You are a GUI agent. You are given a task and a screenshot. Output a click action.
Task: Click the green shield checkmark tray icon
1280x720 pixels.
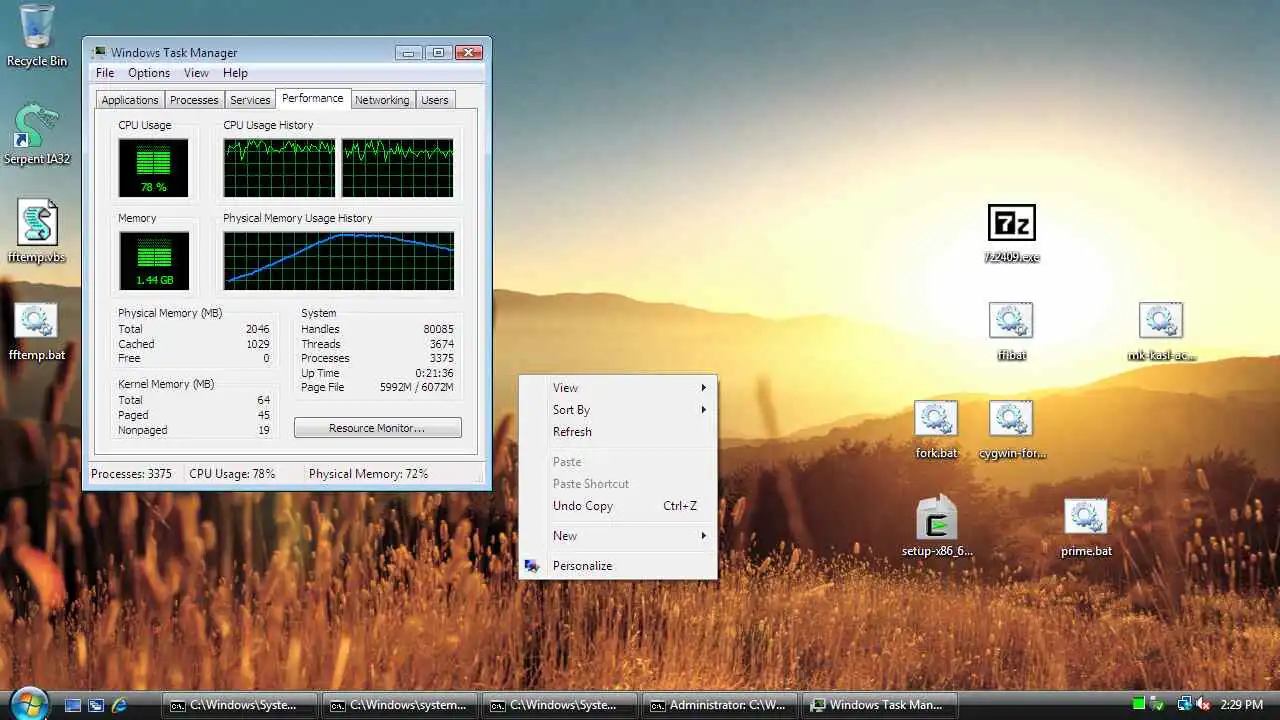pyautogui.click(x=1158, y=704)
